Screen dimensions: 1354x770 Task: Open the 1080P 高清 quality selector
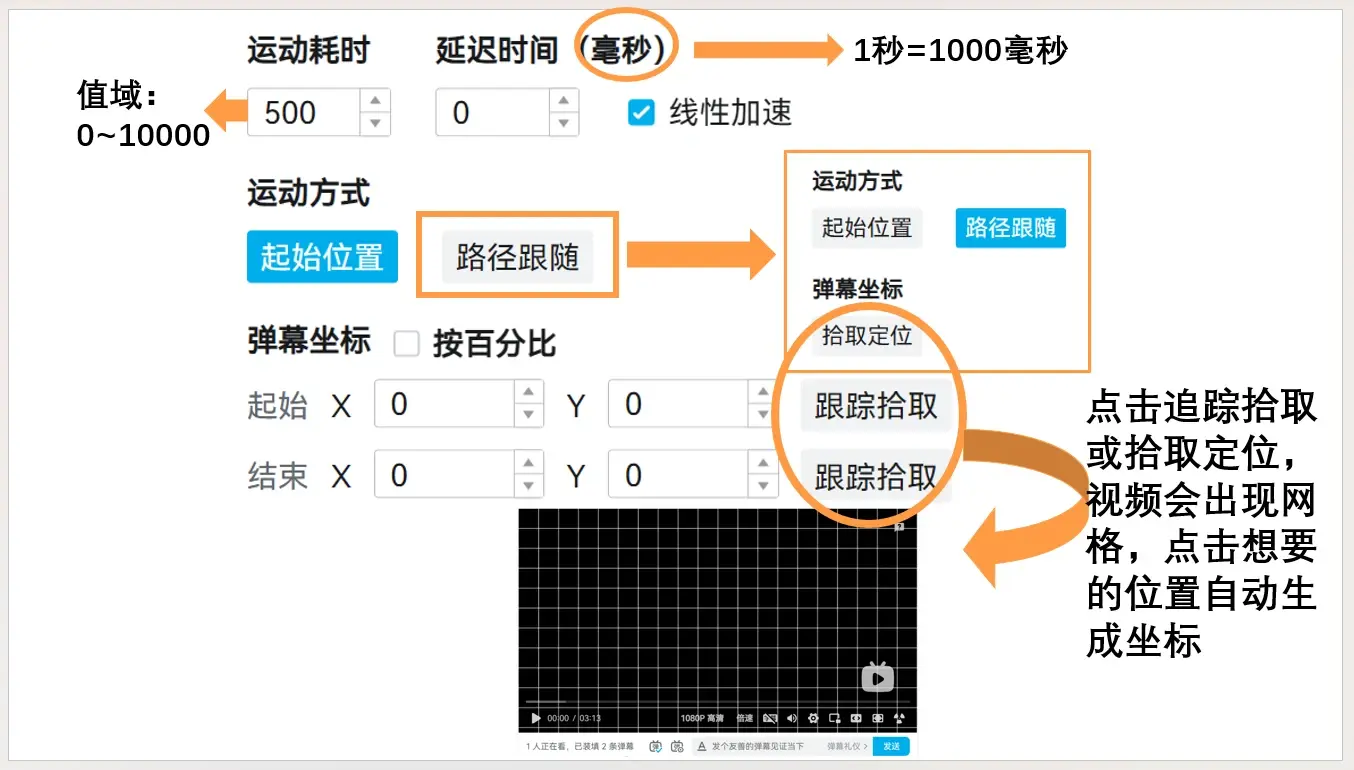coord(701,718)
